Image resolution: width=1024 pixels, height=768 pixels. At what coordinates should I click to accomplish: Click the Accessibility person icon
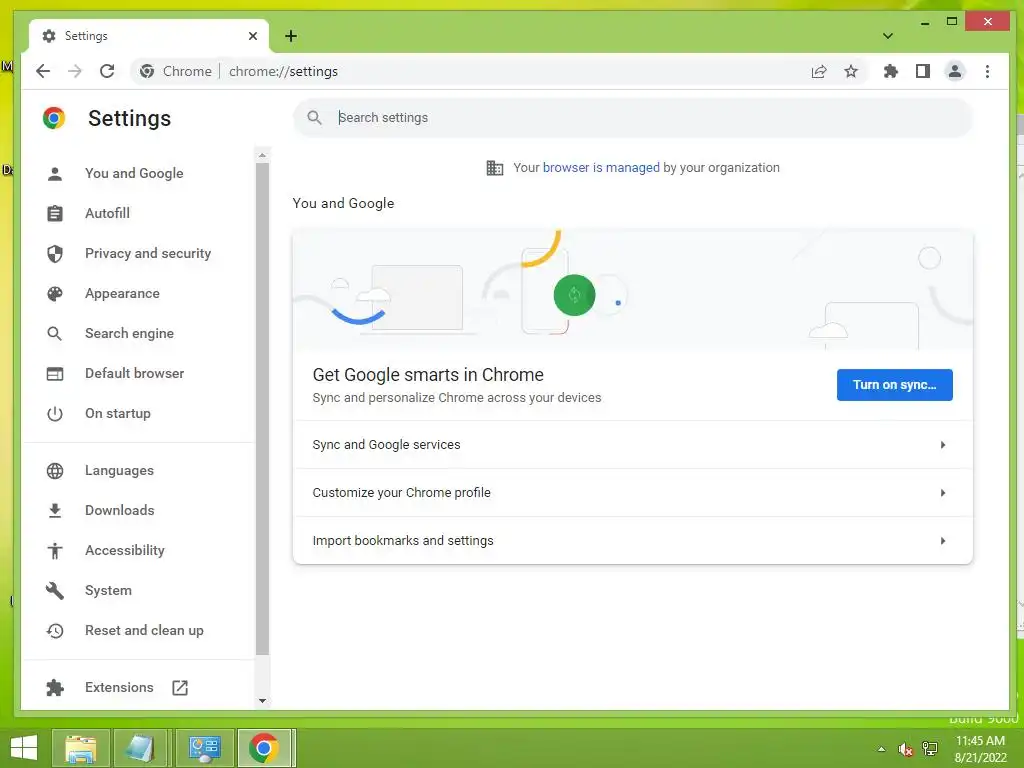55,551
